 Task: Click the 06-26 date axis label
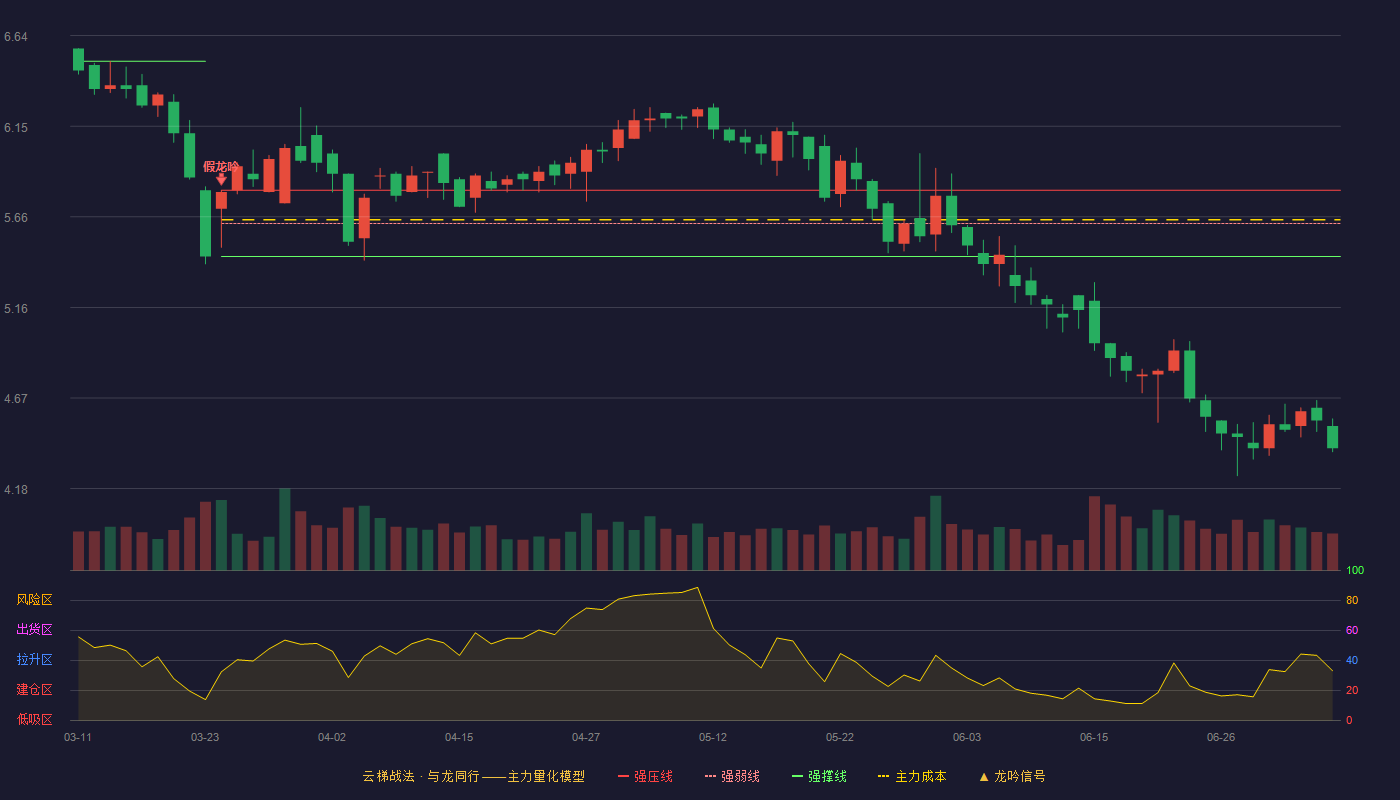coord(1221,737)
